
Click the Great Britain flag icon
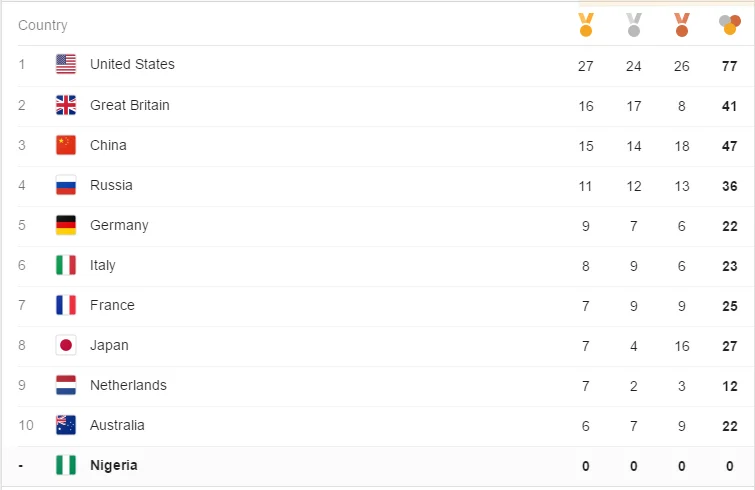point(66,105)
